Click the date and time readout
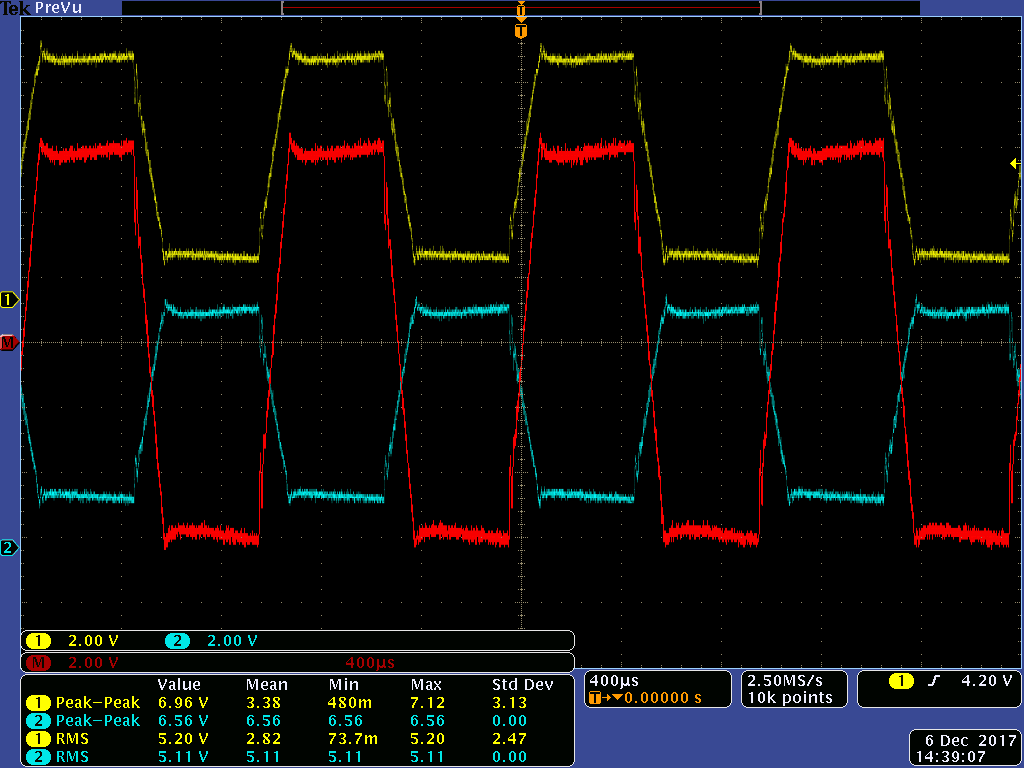1024x768 pixels. [964, 748]
